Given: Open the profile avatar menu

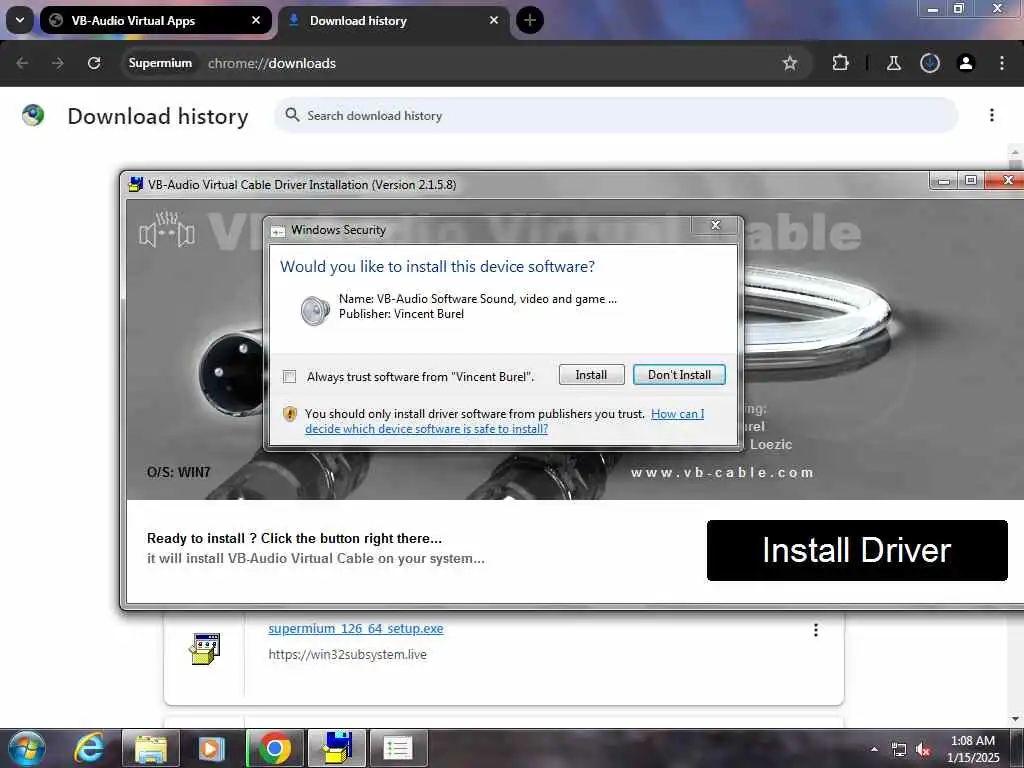Looking at the screenshot, I should coord(965,63).
